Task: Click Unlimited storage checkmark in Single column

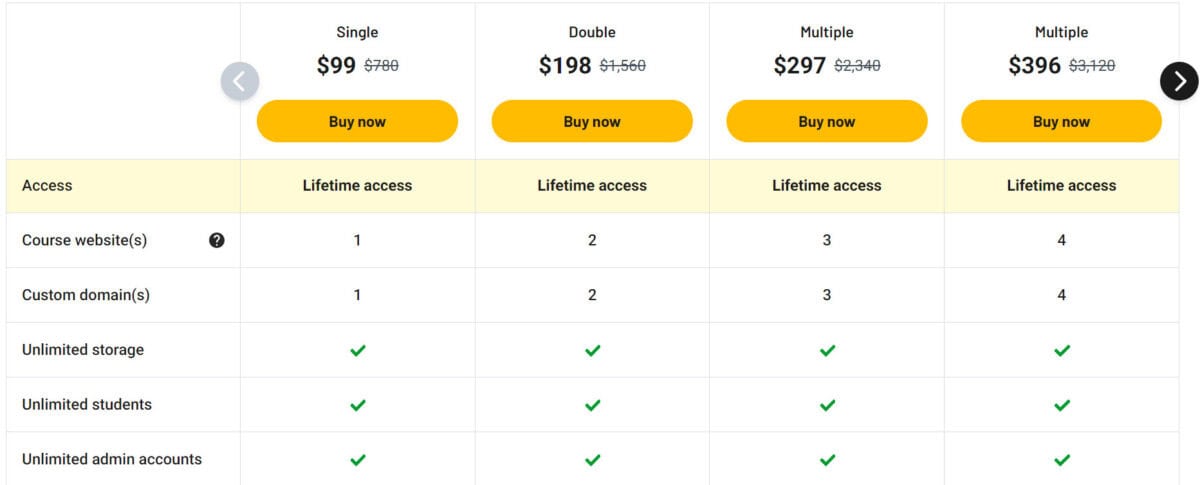Action: [358, 350]
